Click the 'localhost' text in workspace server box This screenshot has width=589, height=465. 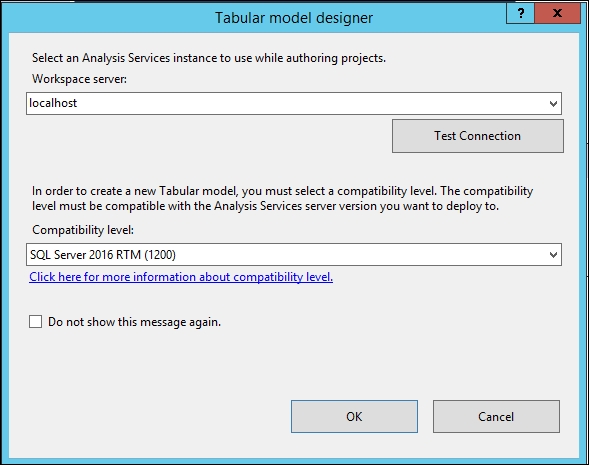pyautogui.click(x=53, y=103)
